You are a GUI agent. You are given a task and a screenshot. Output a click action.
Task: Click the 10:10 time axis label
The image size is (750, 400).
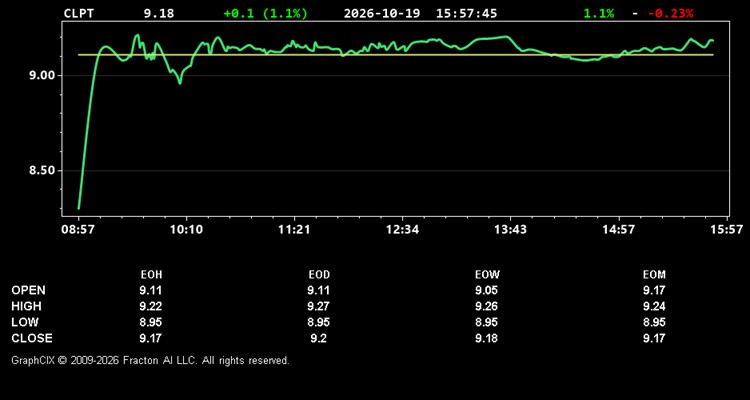186,230
